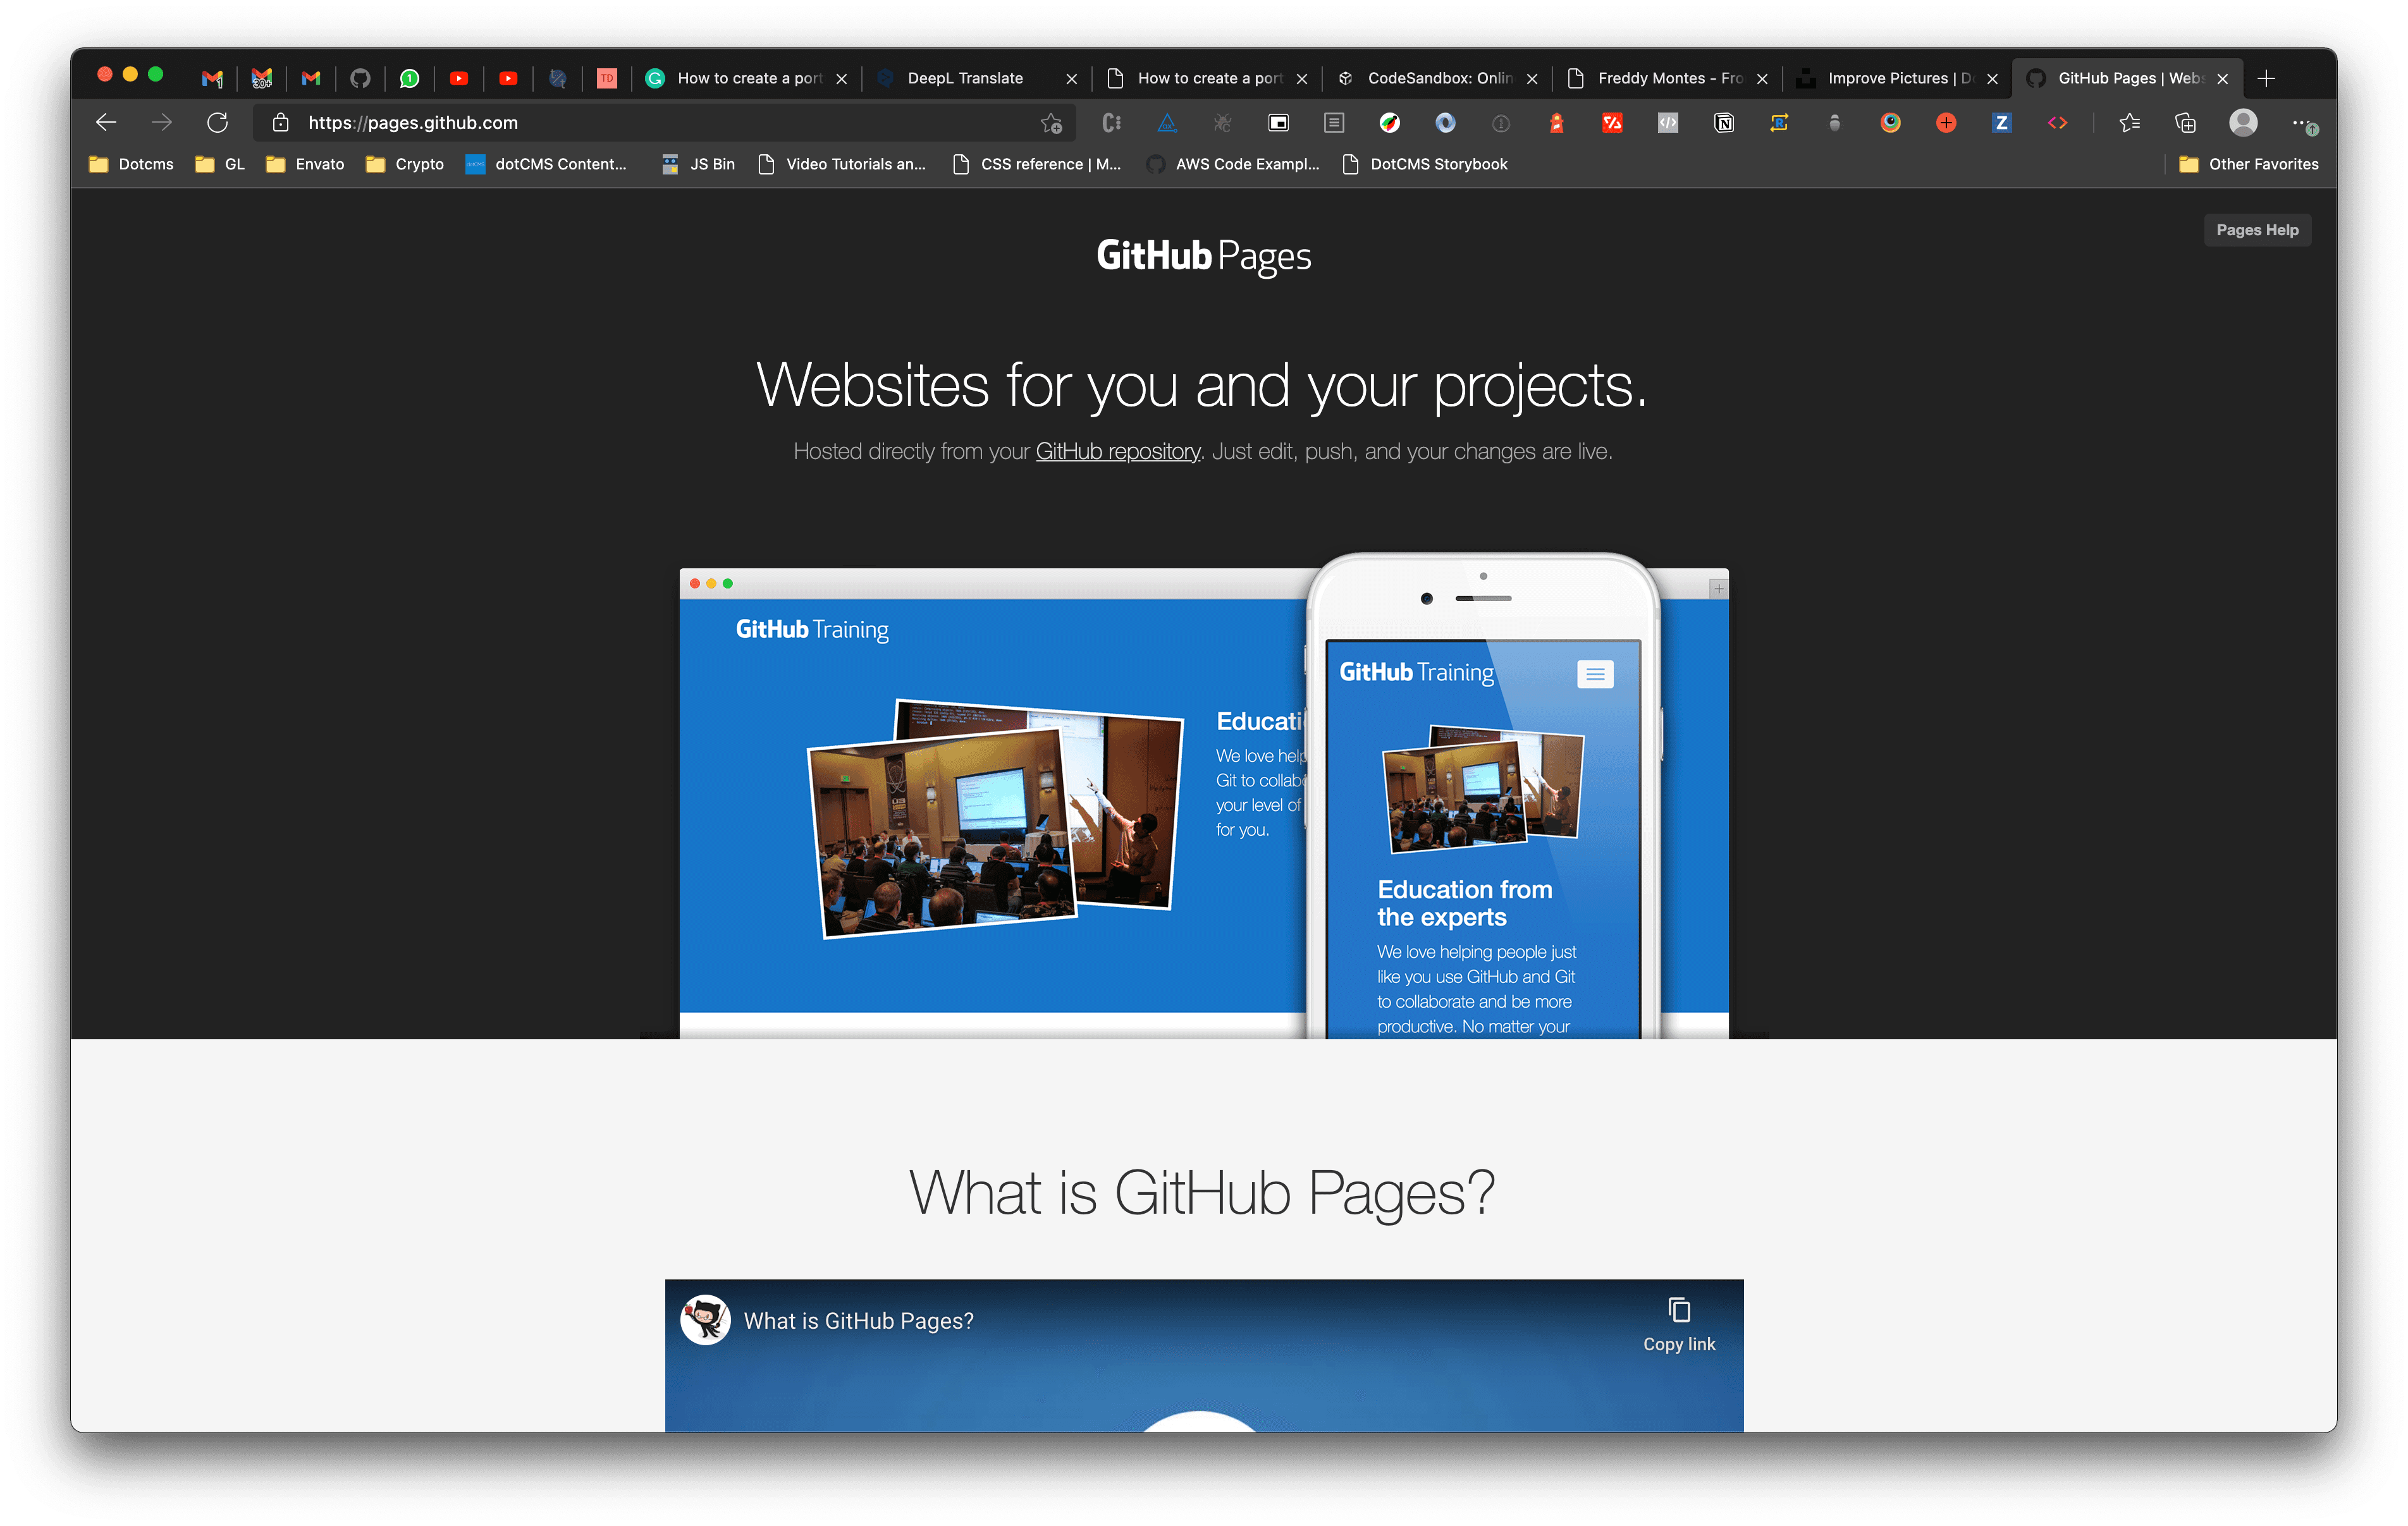2408x1526 pixels.
Task: Open the axe accessibility extension icon
Action: [1167, 123]
